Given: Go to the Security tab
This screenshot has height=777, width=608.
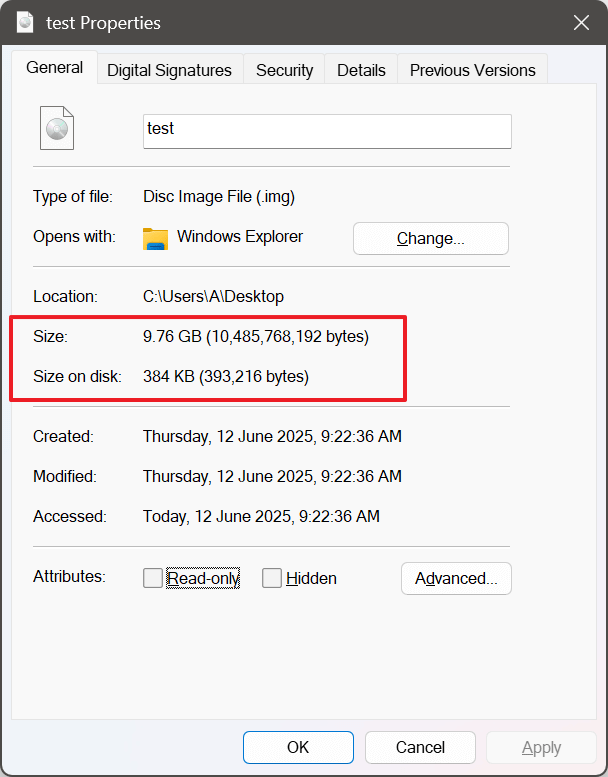Looking at the screenshot, I should tap(284, 70).
